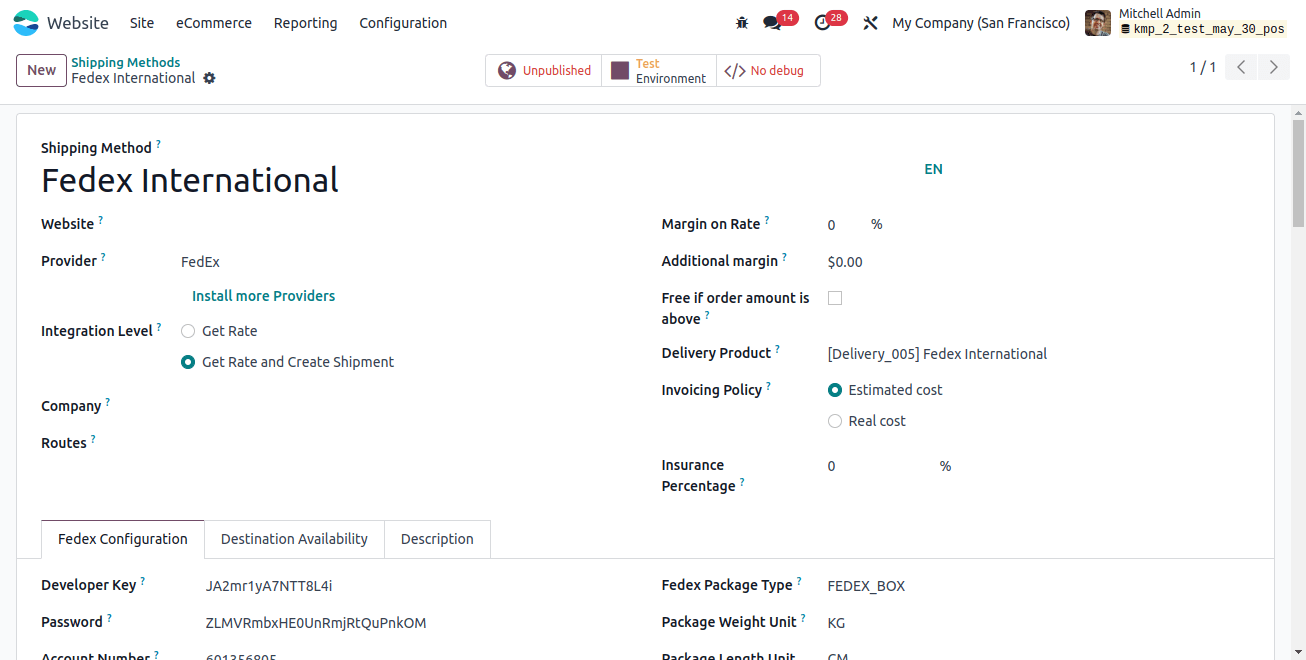The image size is (1306, 660).
Task: Toggle the Test Environment button
Action: tap(659, 71)
